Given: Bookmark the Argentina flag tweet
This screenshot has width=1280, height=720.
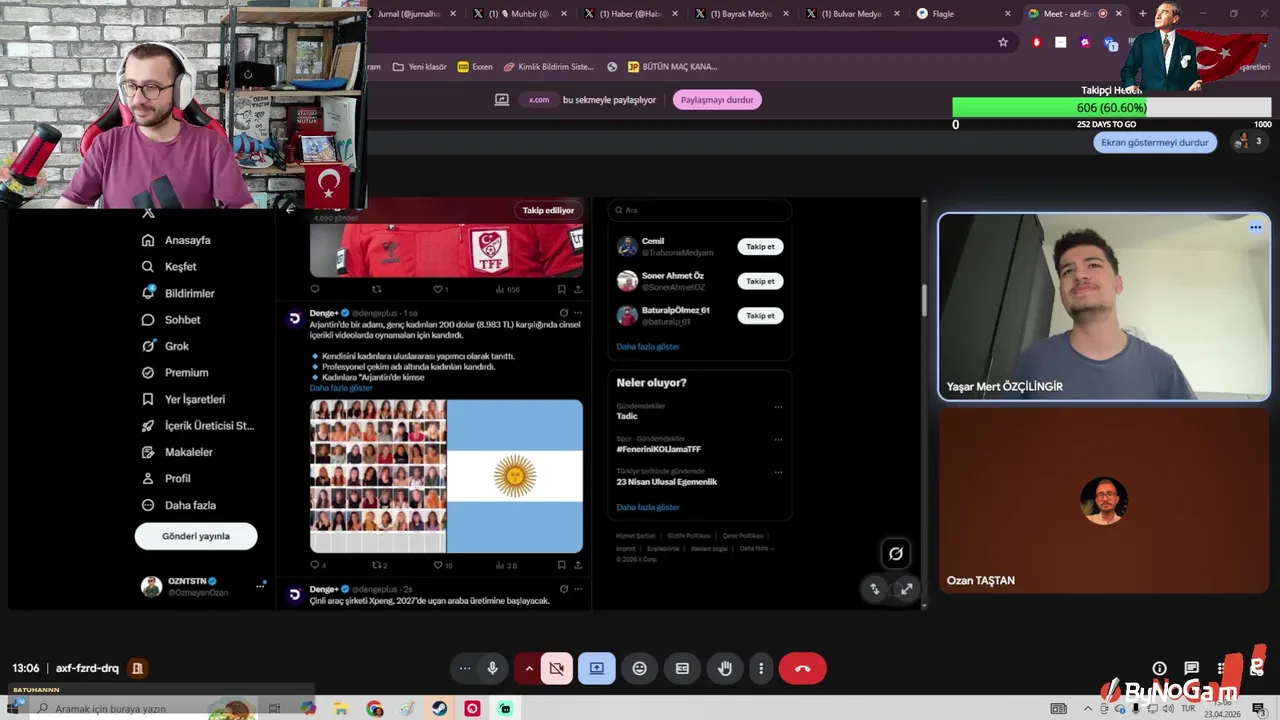Looking at the screenshot, I should (x=563, y=565).
